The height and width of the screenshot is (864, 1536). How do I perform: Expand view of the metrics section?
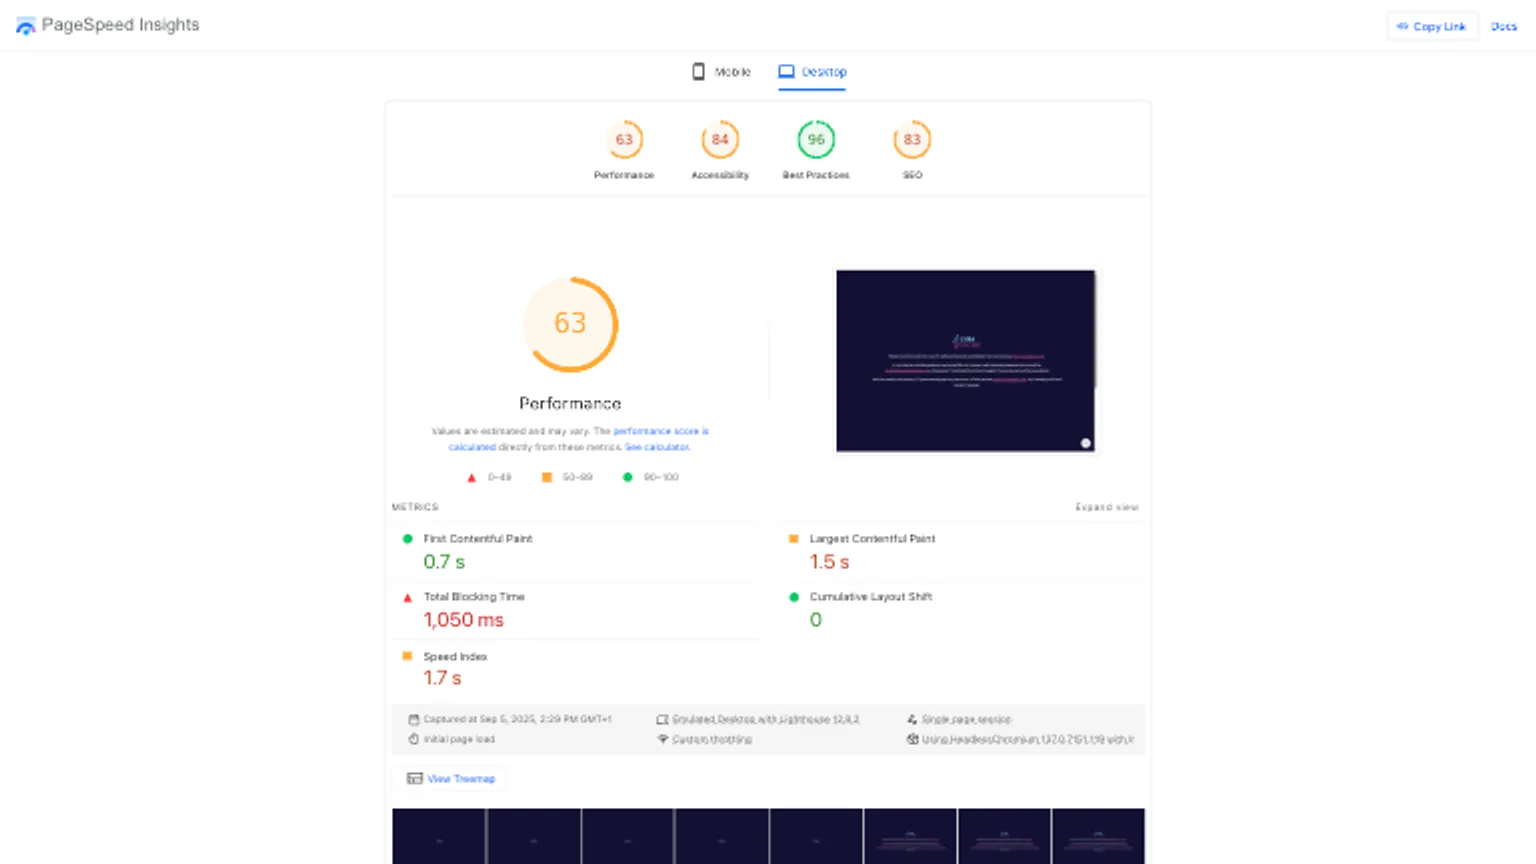pos(1106,507)
